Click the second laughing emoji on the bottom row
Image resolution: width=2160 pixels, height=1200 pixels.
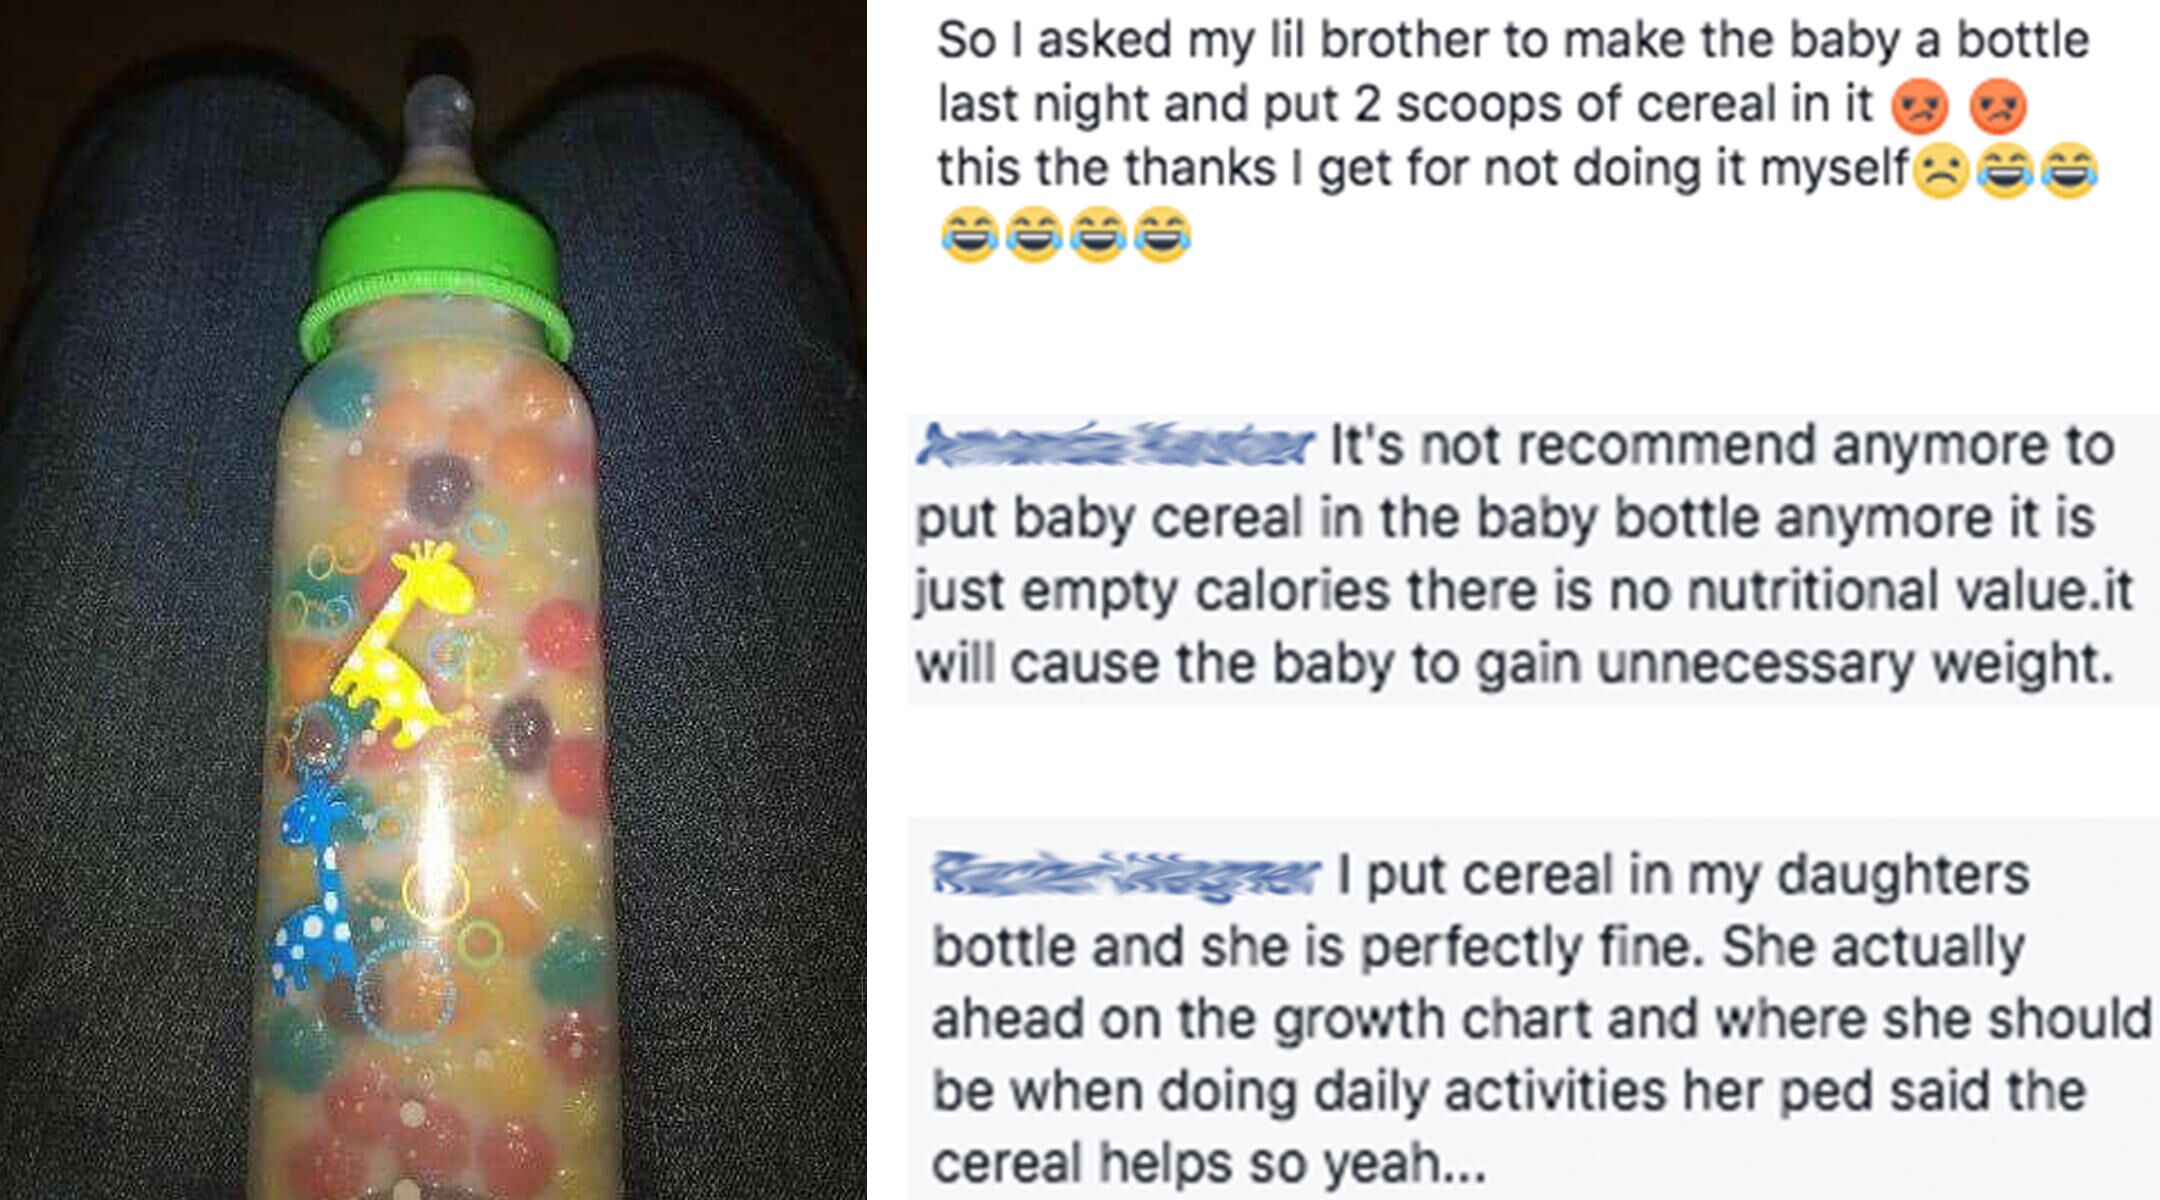pyautogui.click(x=1033, y=234)
